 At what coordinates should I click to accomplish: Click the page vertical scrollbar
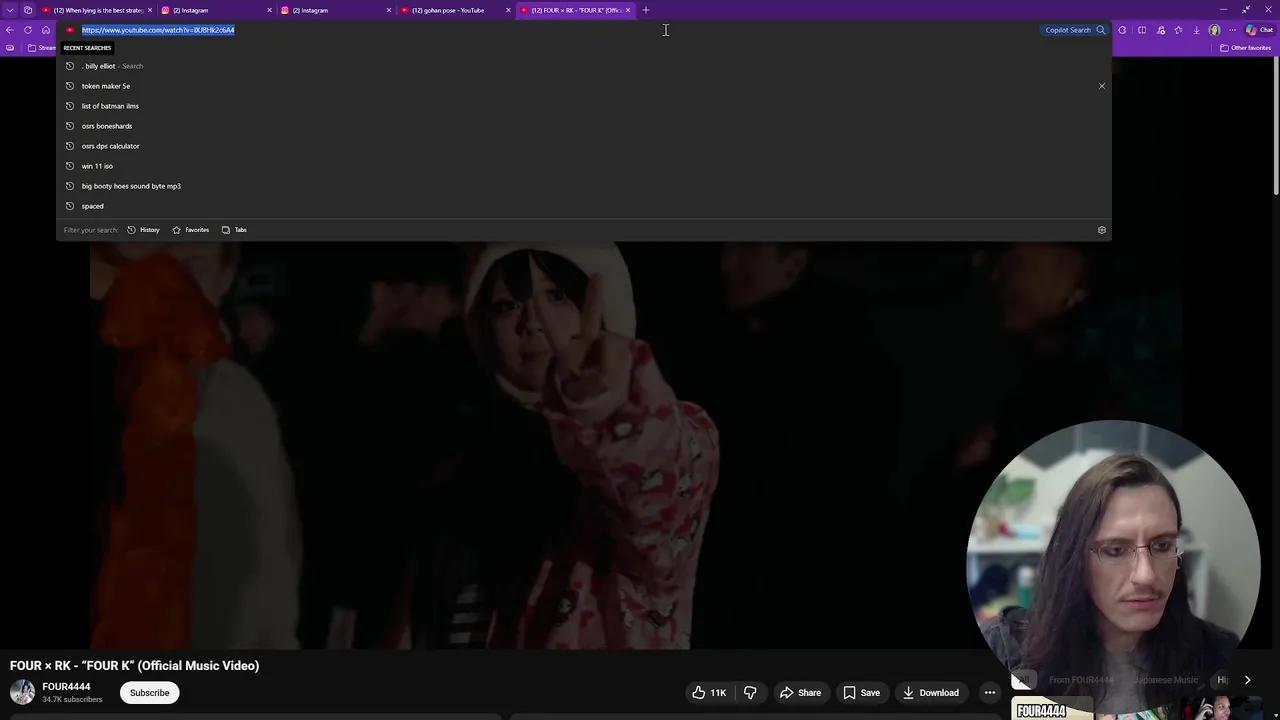(x=1275, y=125)
